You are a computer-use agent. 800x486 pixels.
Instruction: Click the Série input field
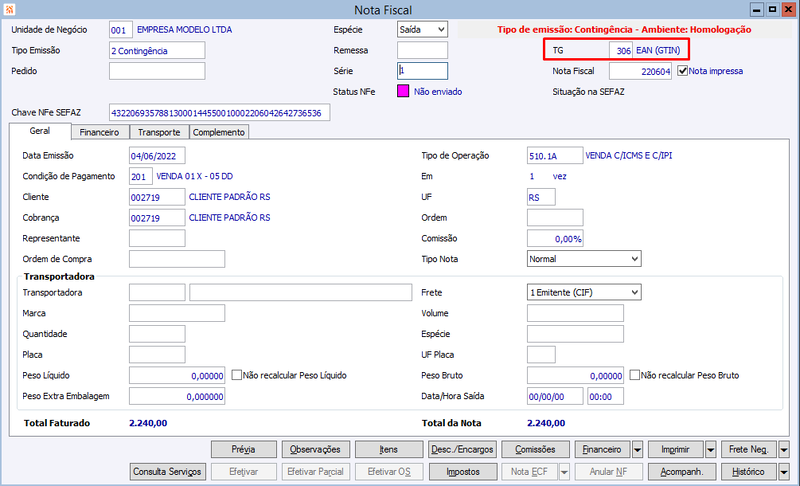pyautogui.click(x=422, y=71)
